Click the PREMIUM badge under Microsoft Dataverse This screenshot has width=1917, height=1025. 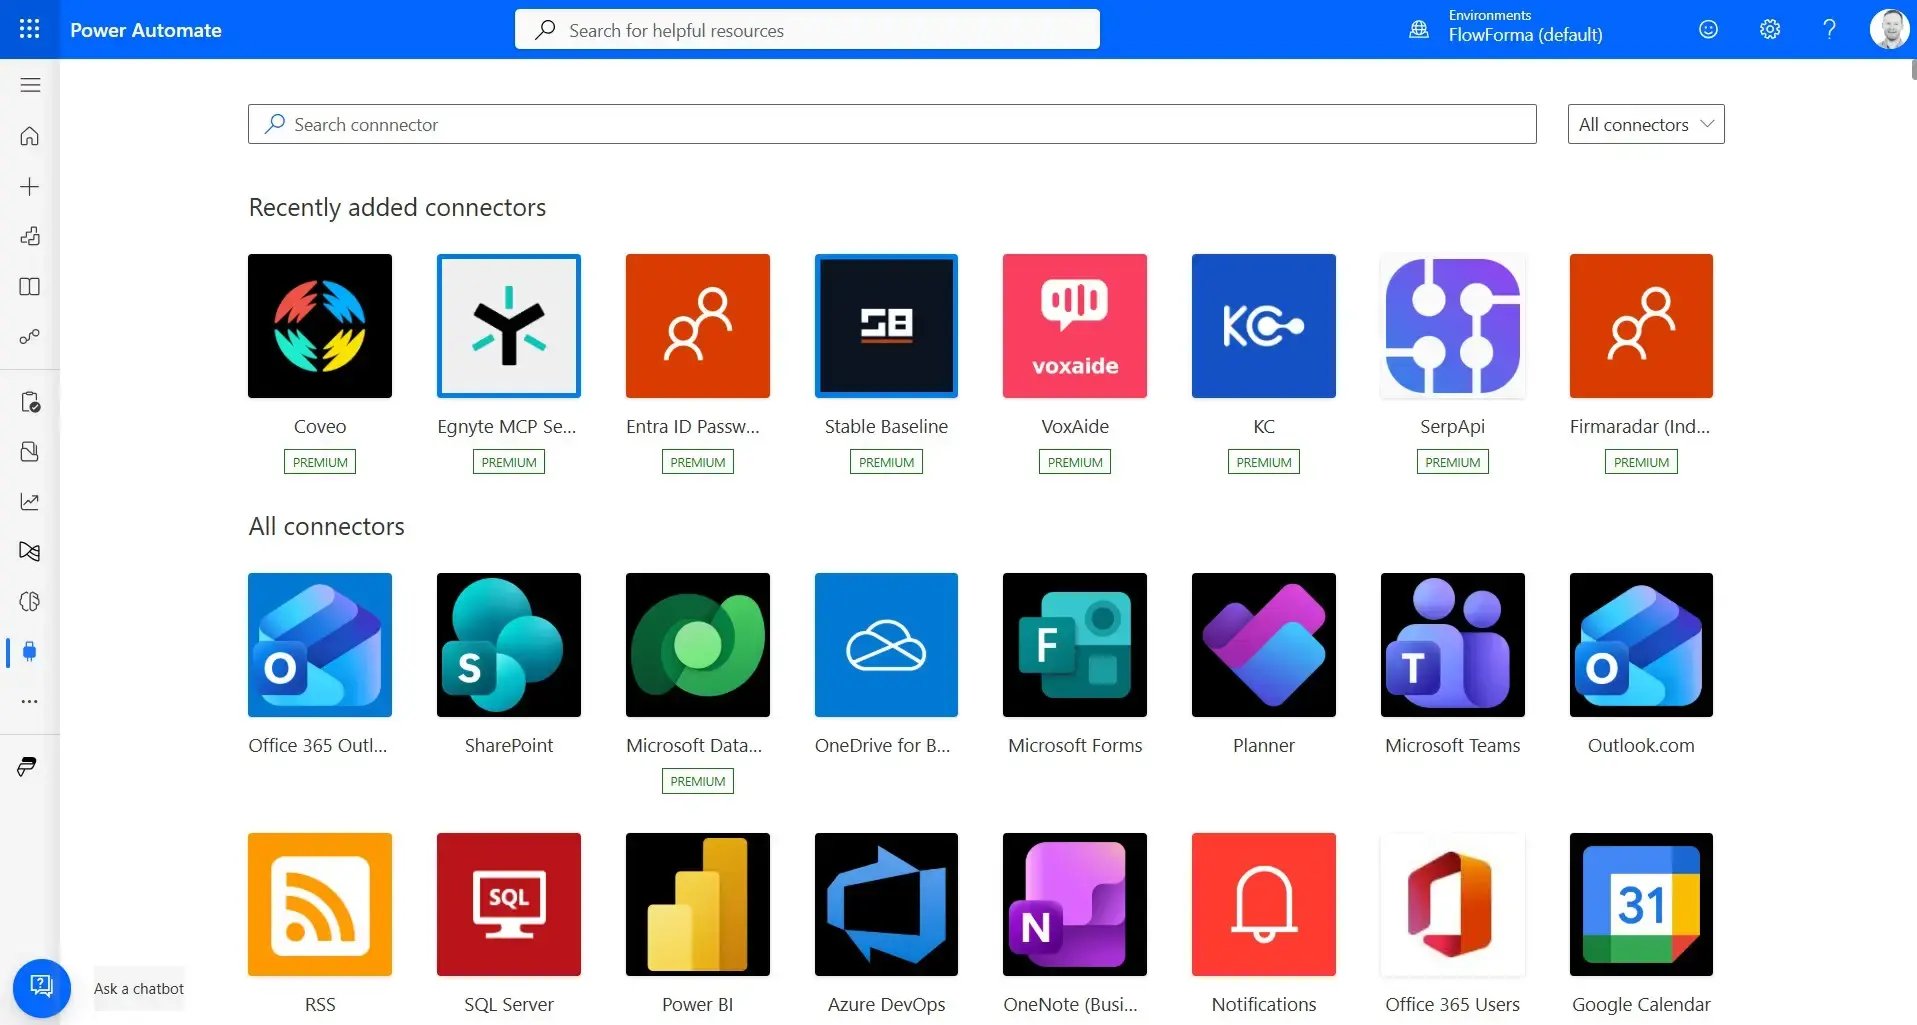698,781
